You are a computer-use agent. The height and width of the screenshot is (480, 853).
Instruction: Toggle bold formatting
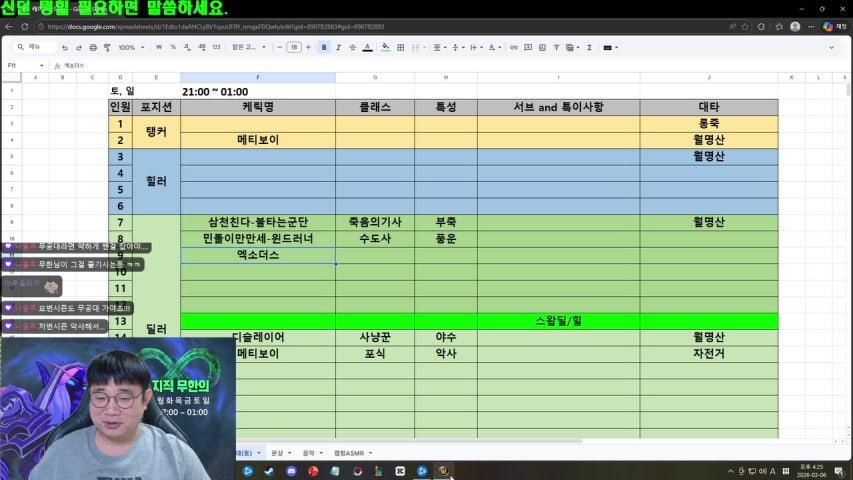pos(324,47)
